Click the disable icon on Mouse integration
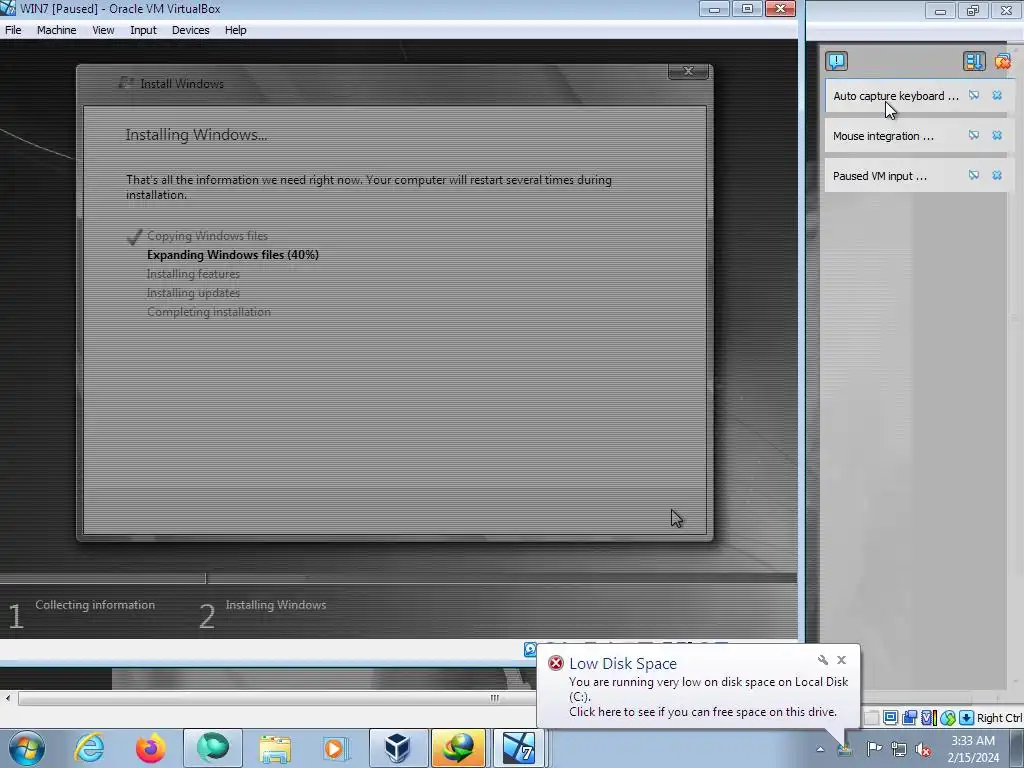Screen dimensions: 1024x768 (x=974, y=135)
